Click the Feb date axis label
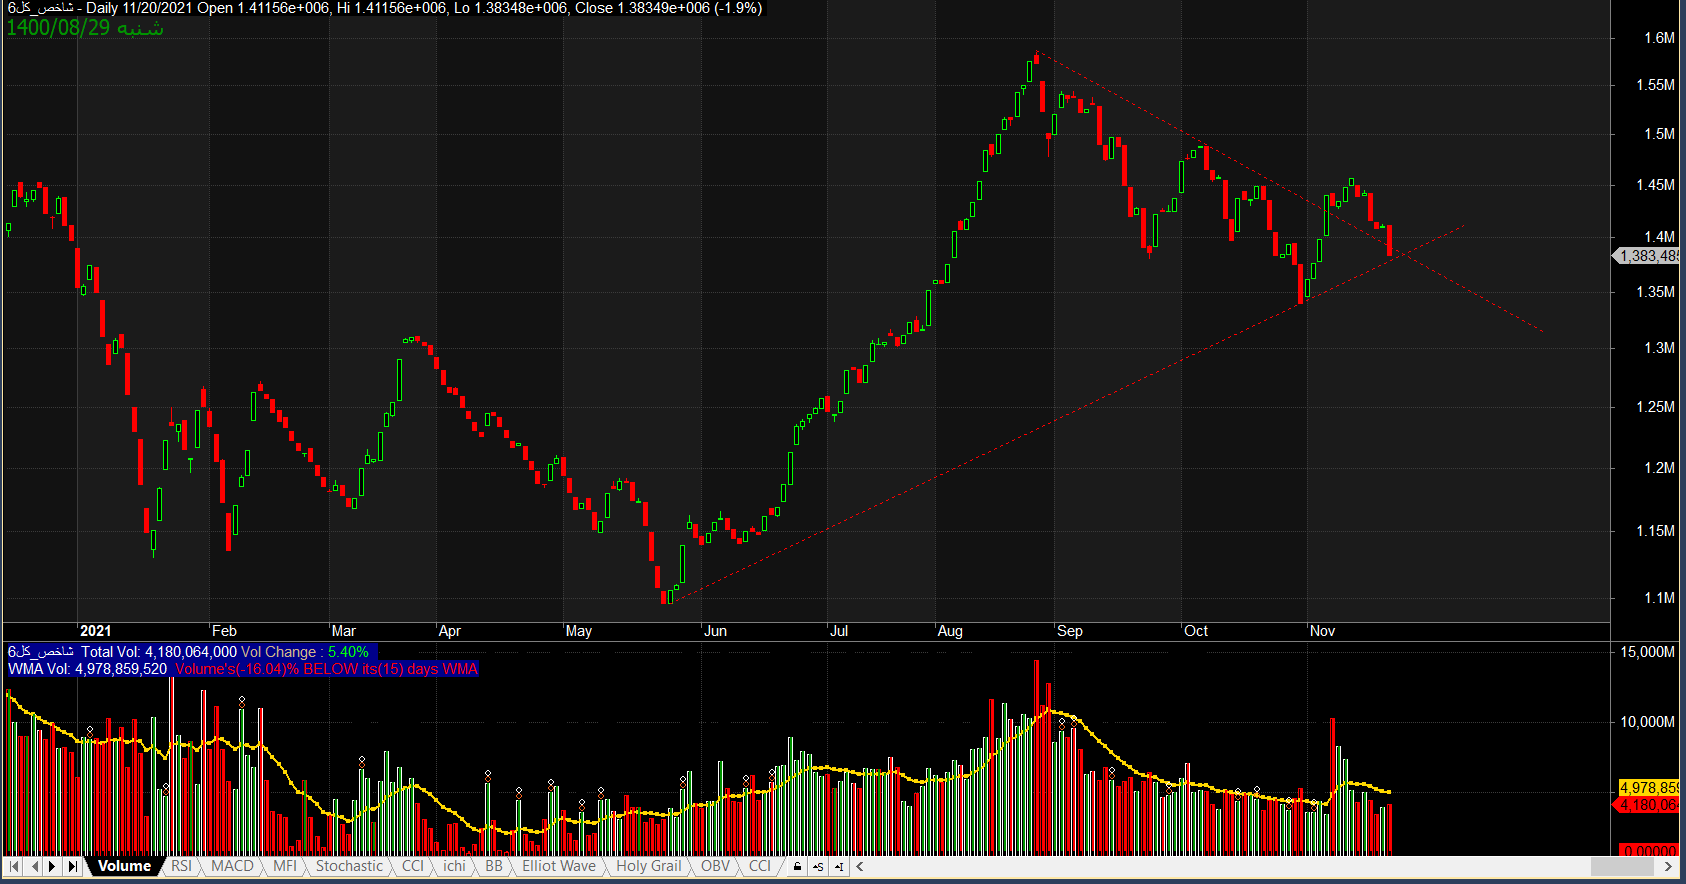 click(225, 631)
